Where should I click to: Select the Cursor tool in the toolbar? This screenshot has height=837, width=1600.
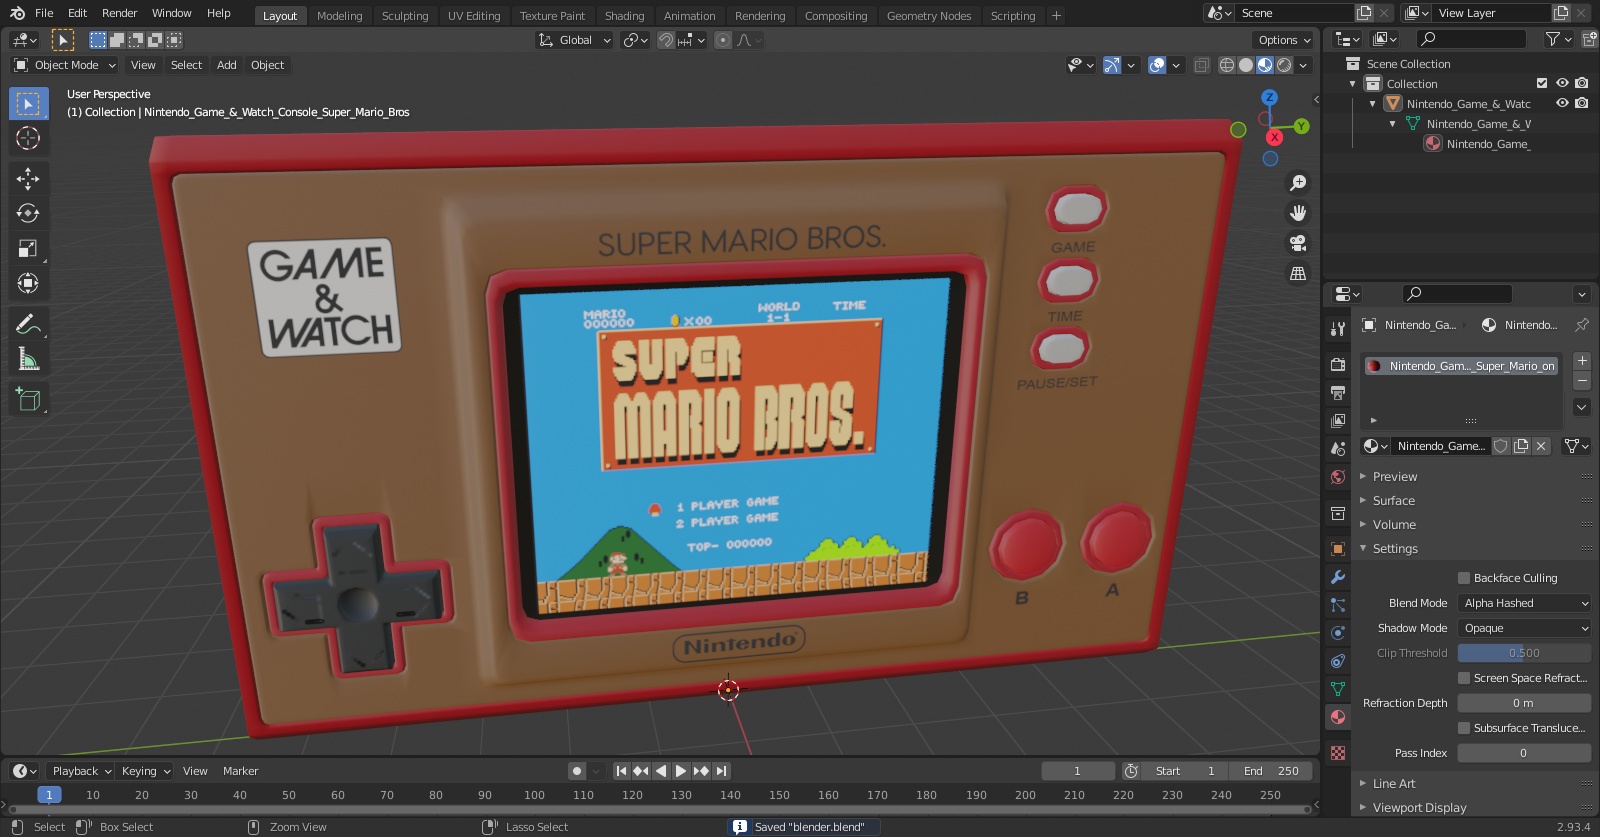pyautogui.click(x=28, y=138)
